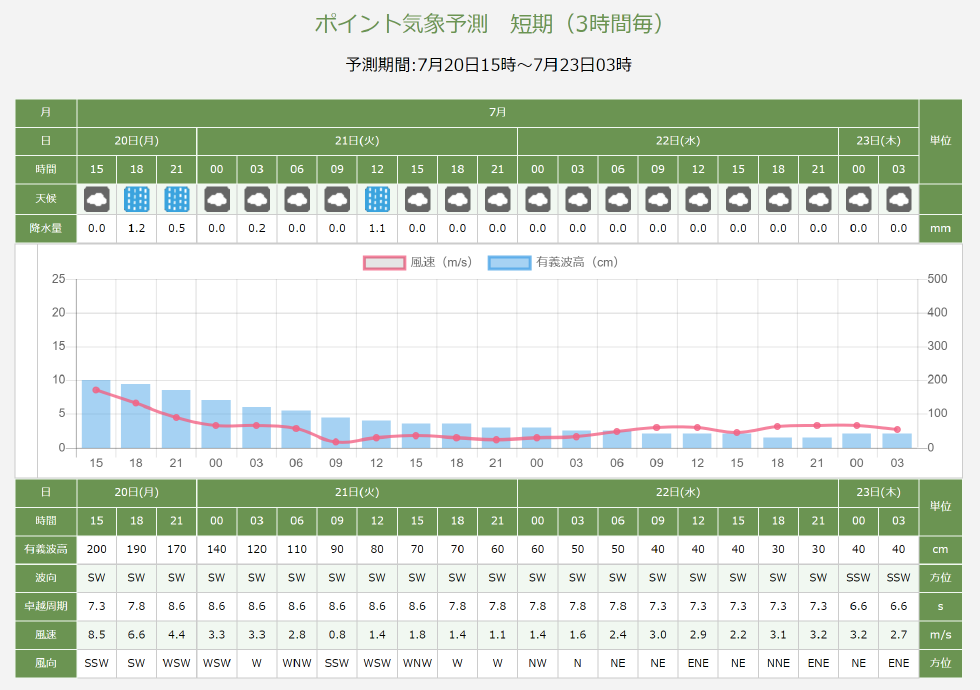Click the cloudy icon for 22日 18時

click(778, 199)
